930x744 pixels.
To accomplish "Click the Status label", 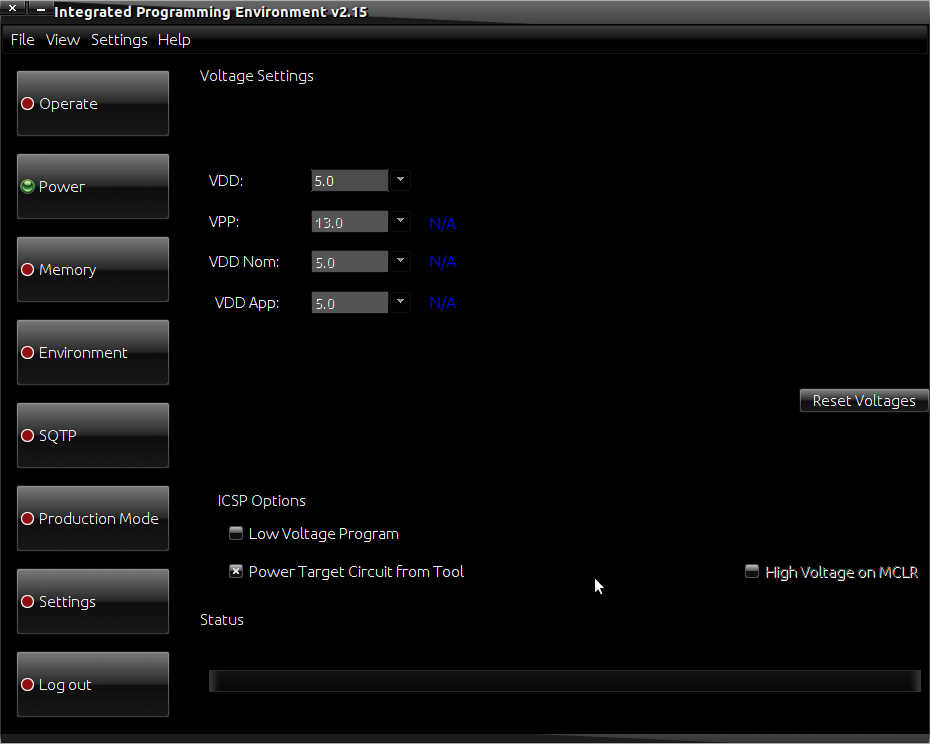I will click(x=222, y=619).
